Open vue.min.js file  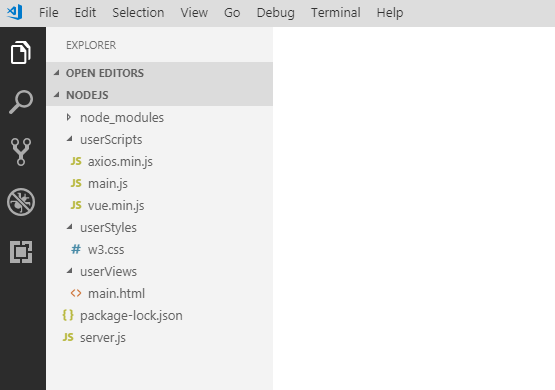click(116, 205)
